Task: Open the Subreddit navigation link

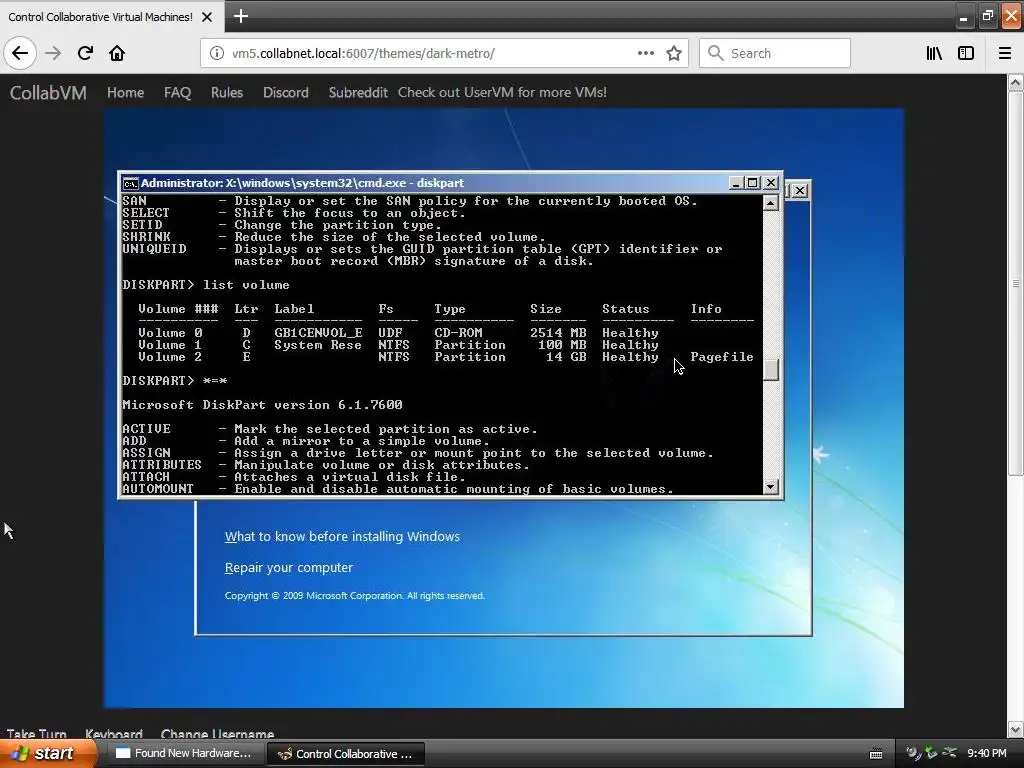Action: [358, 92]
